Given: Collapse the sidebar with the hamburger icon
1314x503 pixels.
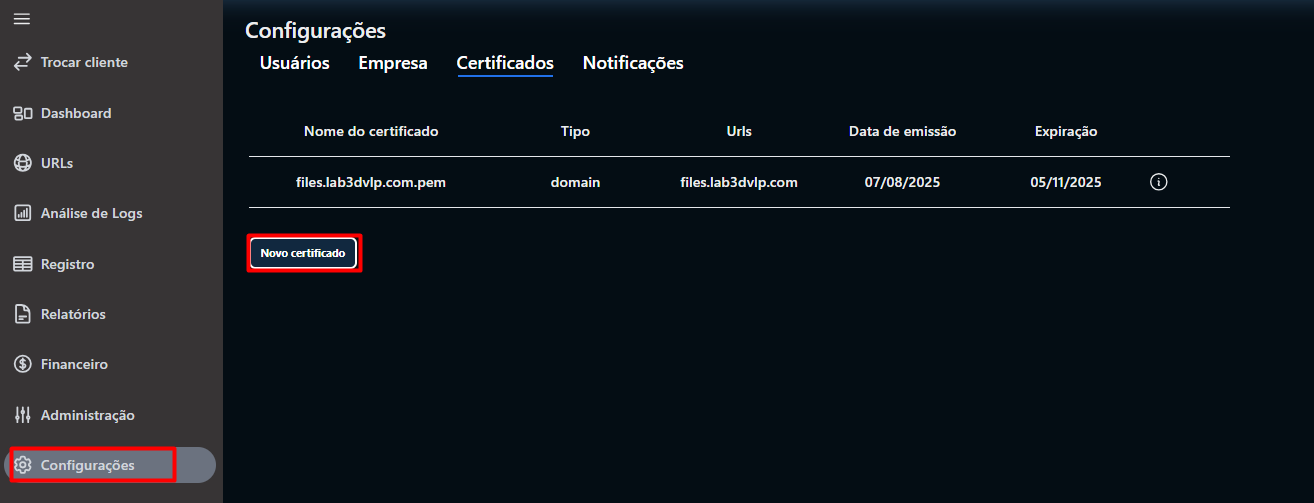Looking at the screenshot, I should coord(21,20).
